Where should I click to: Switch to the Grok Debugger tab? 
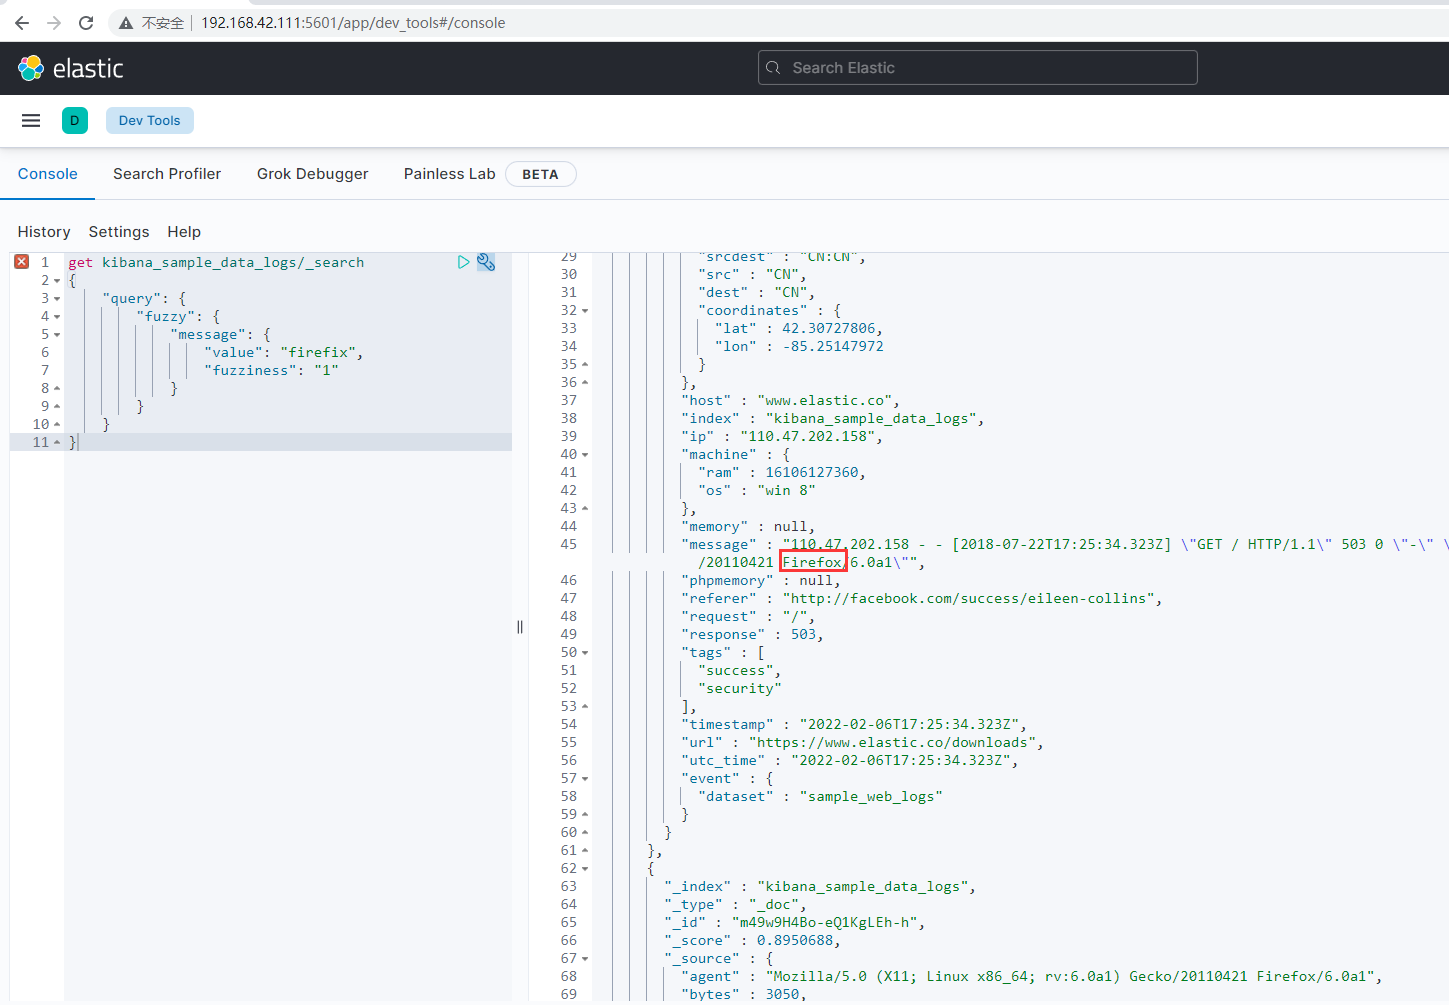pos(312,174)
